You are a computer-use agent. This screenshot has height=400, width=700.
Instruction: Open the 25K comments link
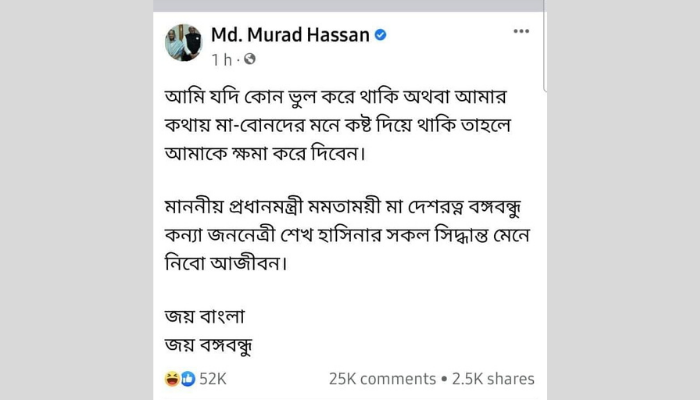click(381, 379)
